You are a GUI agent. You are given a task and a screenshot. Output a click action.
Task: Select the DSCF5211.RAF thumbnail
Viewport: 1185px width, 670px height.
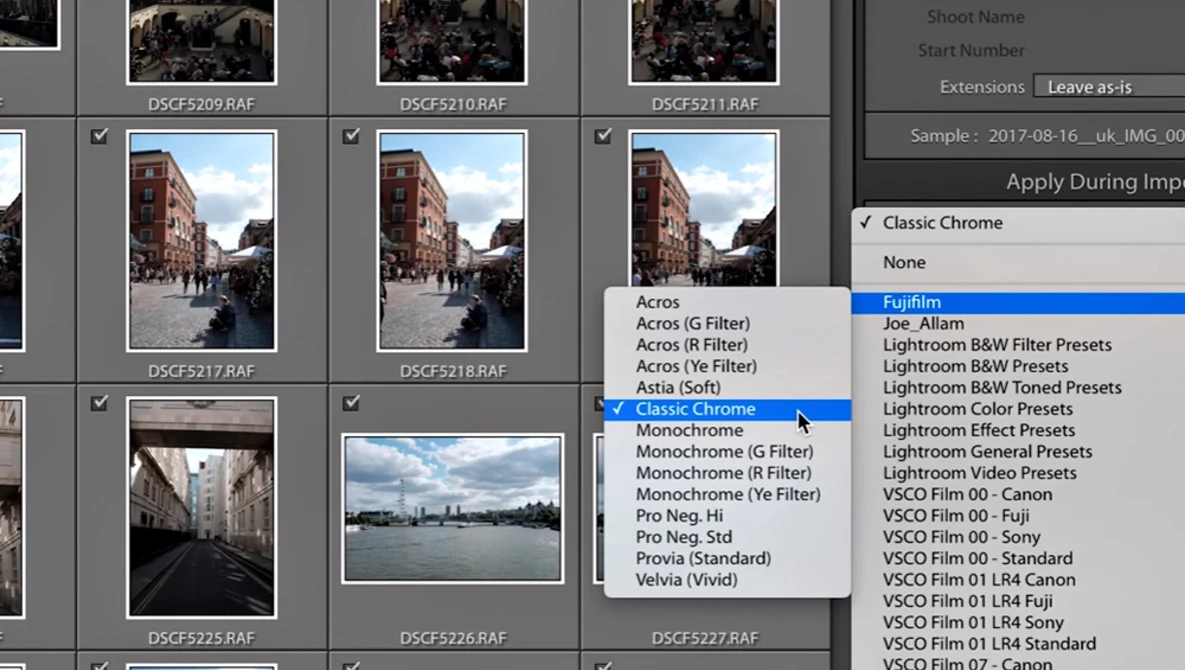[x=704, y=41]
